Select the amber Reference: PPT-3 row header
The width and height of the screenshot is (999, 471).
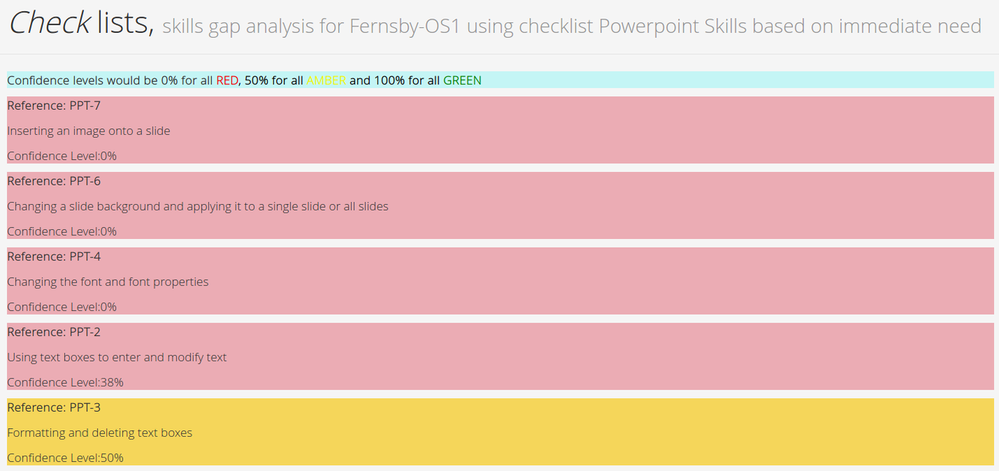(54, 408)
